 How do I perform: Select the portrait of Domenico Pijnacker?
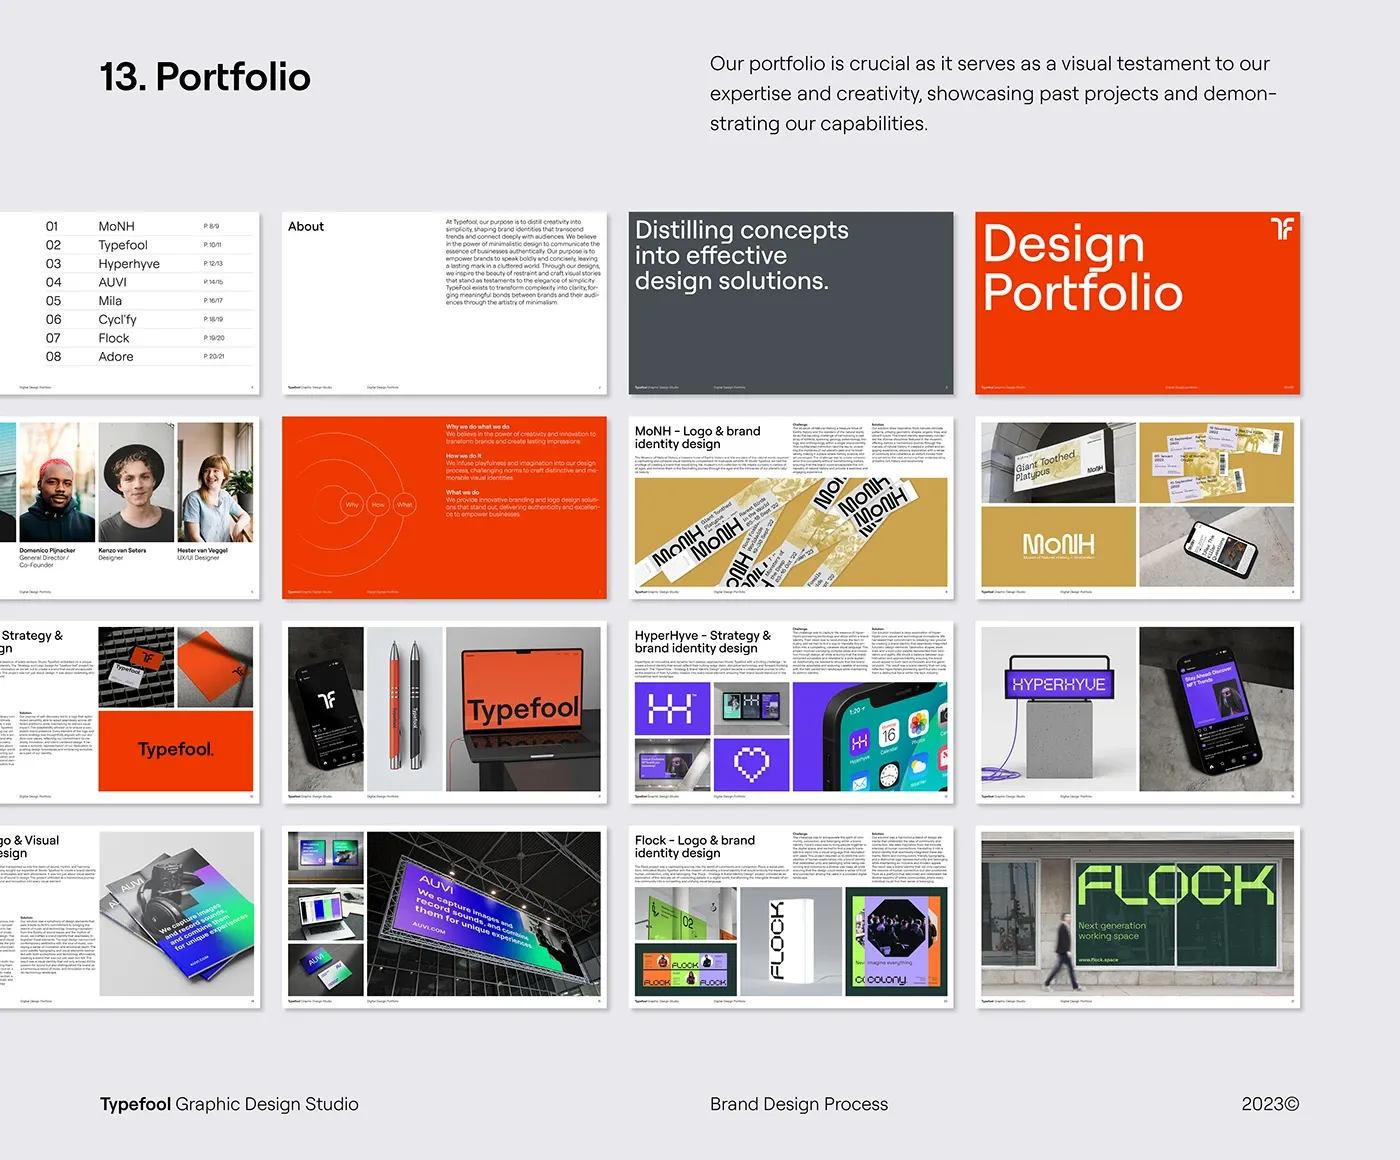[x=57, y=482]
